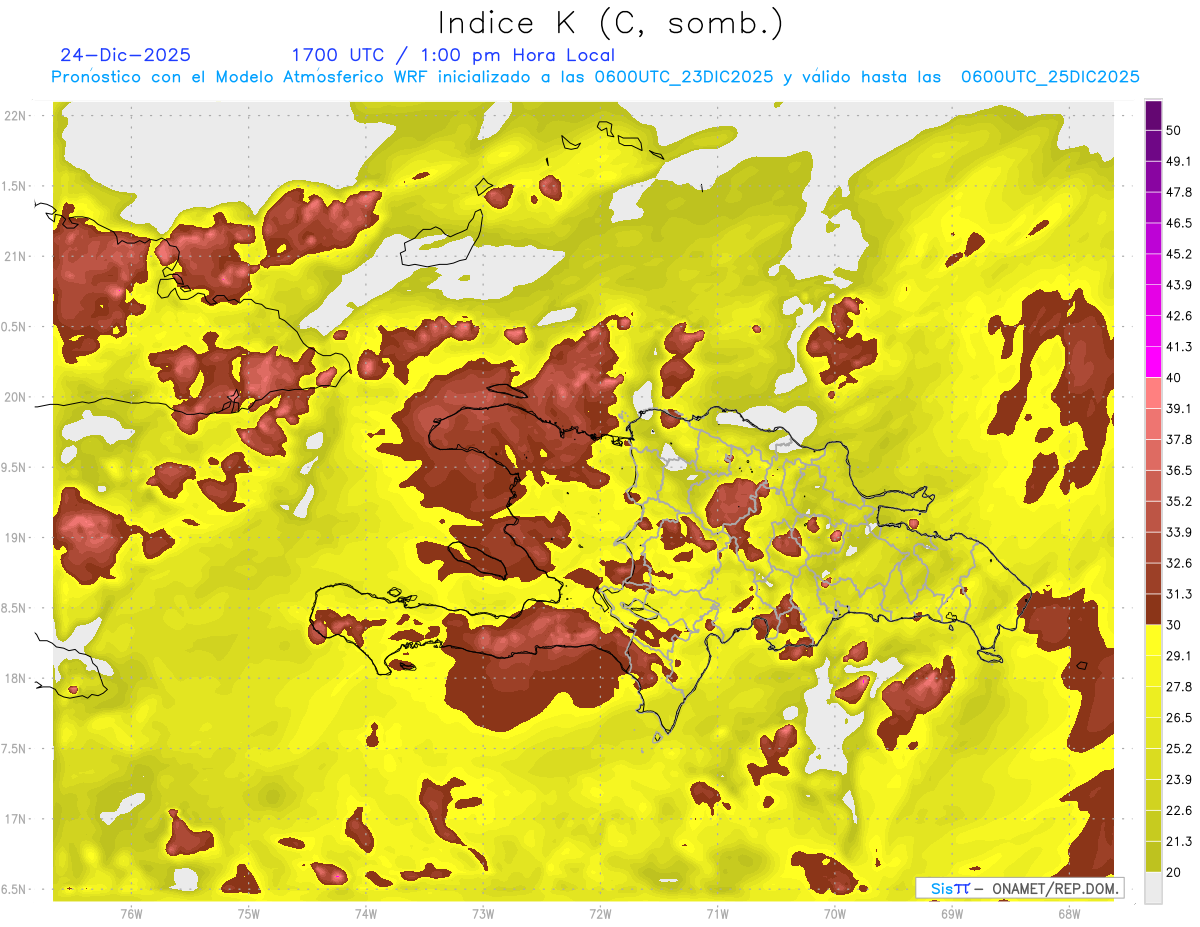Screen dimensions: 1200x927
Task: Click the "9.5N" latitude label
Action: [13, 467]
